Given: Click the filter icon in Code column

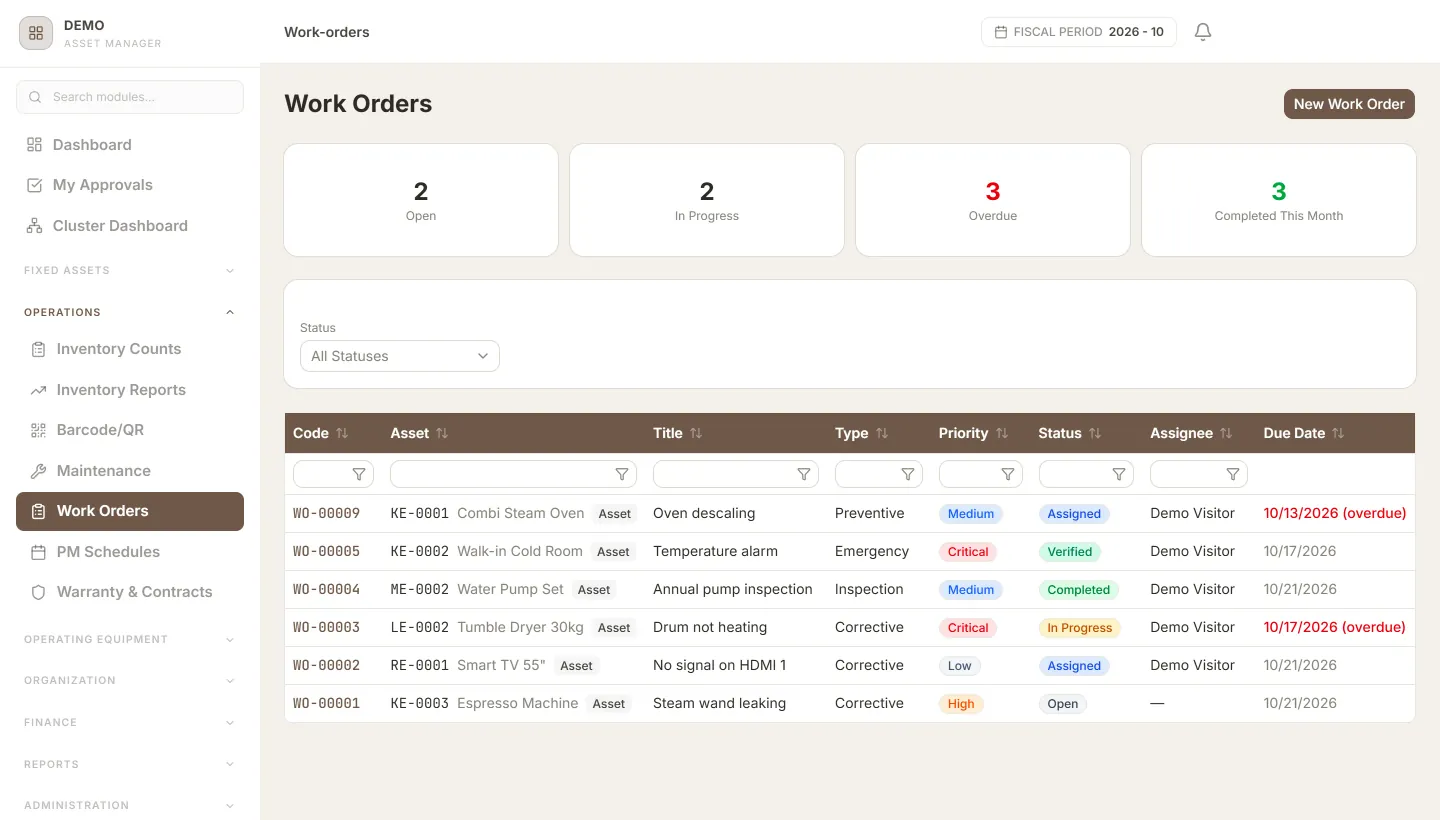Looking at the screenshot, I should click(359, 474).
